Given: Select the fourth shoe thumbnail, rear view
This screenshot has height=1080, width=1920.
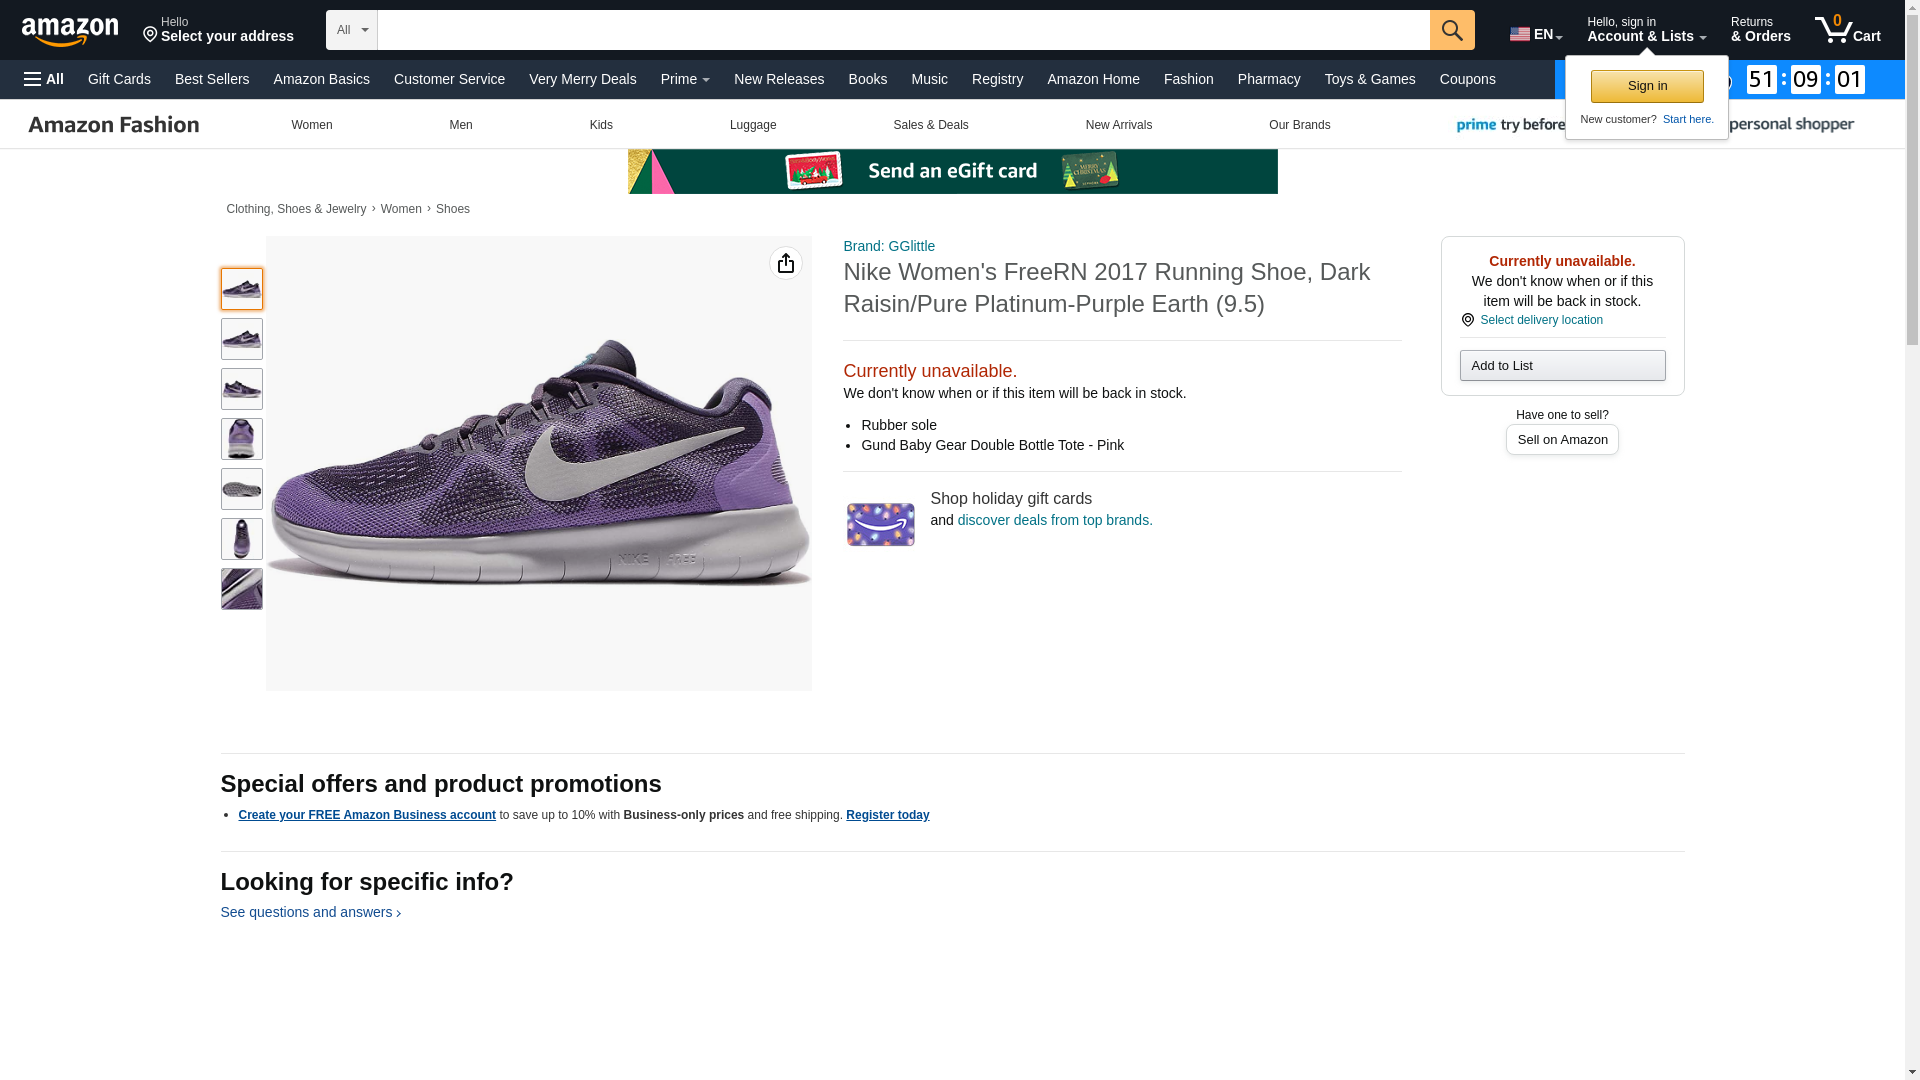Looking at the screenshot, I should coord(241,439).
